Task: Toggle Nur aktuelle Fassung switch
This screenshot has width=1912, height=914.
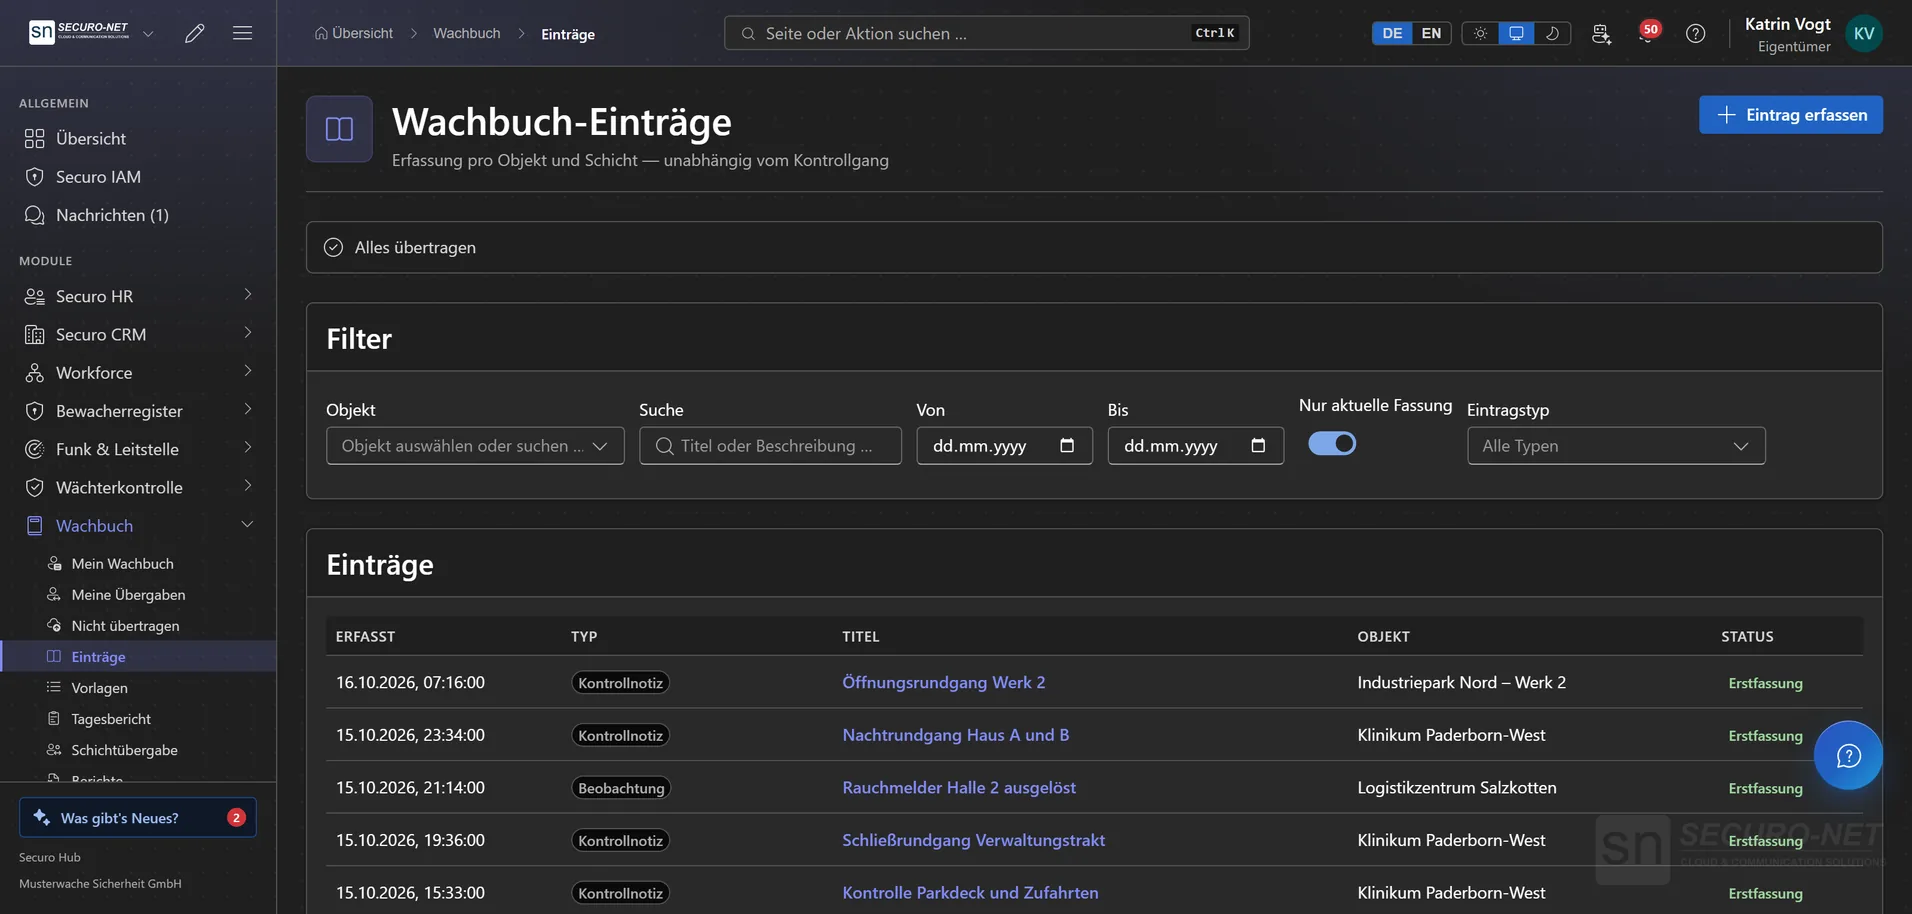Action: pyautogui.click(x=1332, y=443)
